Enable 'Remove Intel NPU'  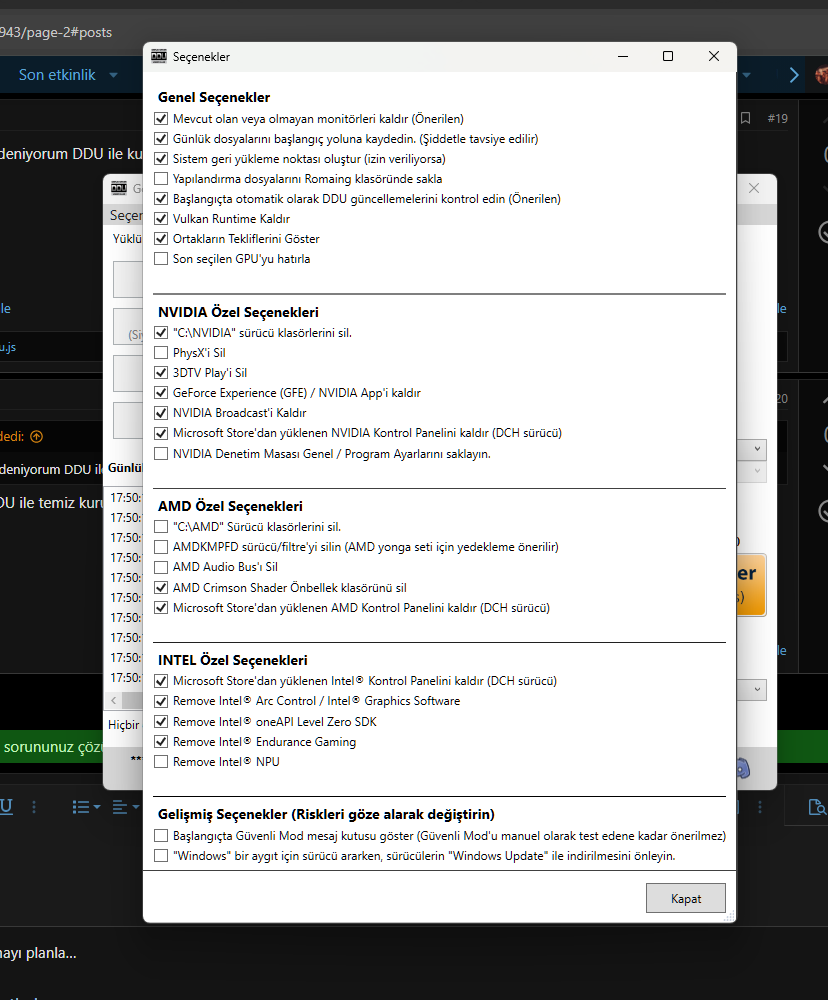click(161, 761)
